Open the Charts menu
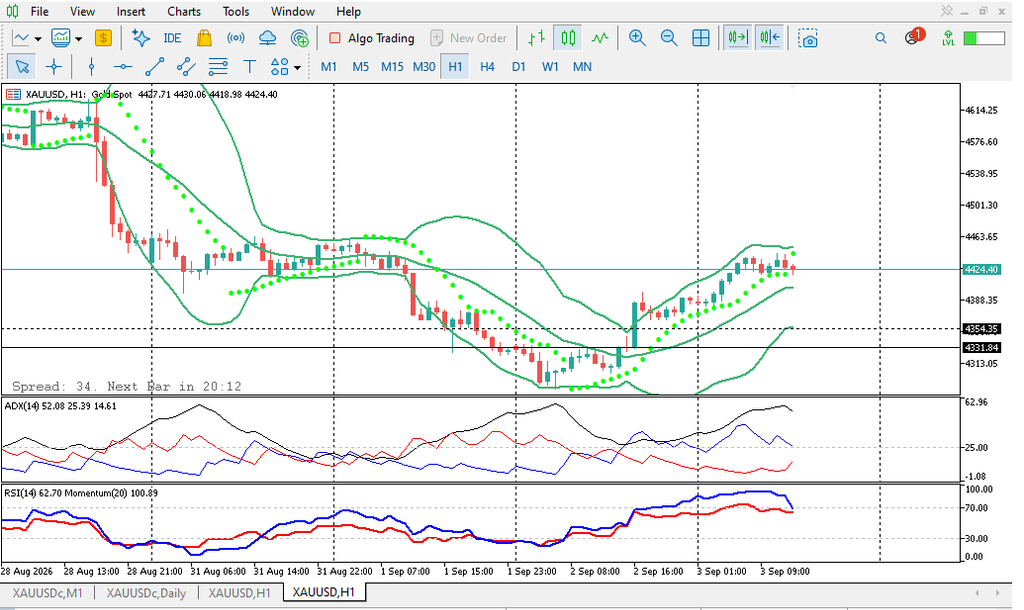 [x=184, y=11]
